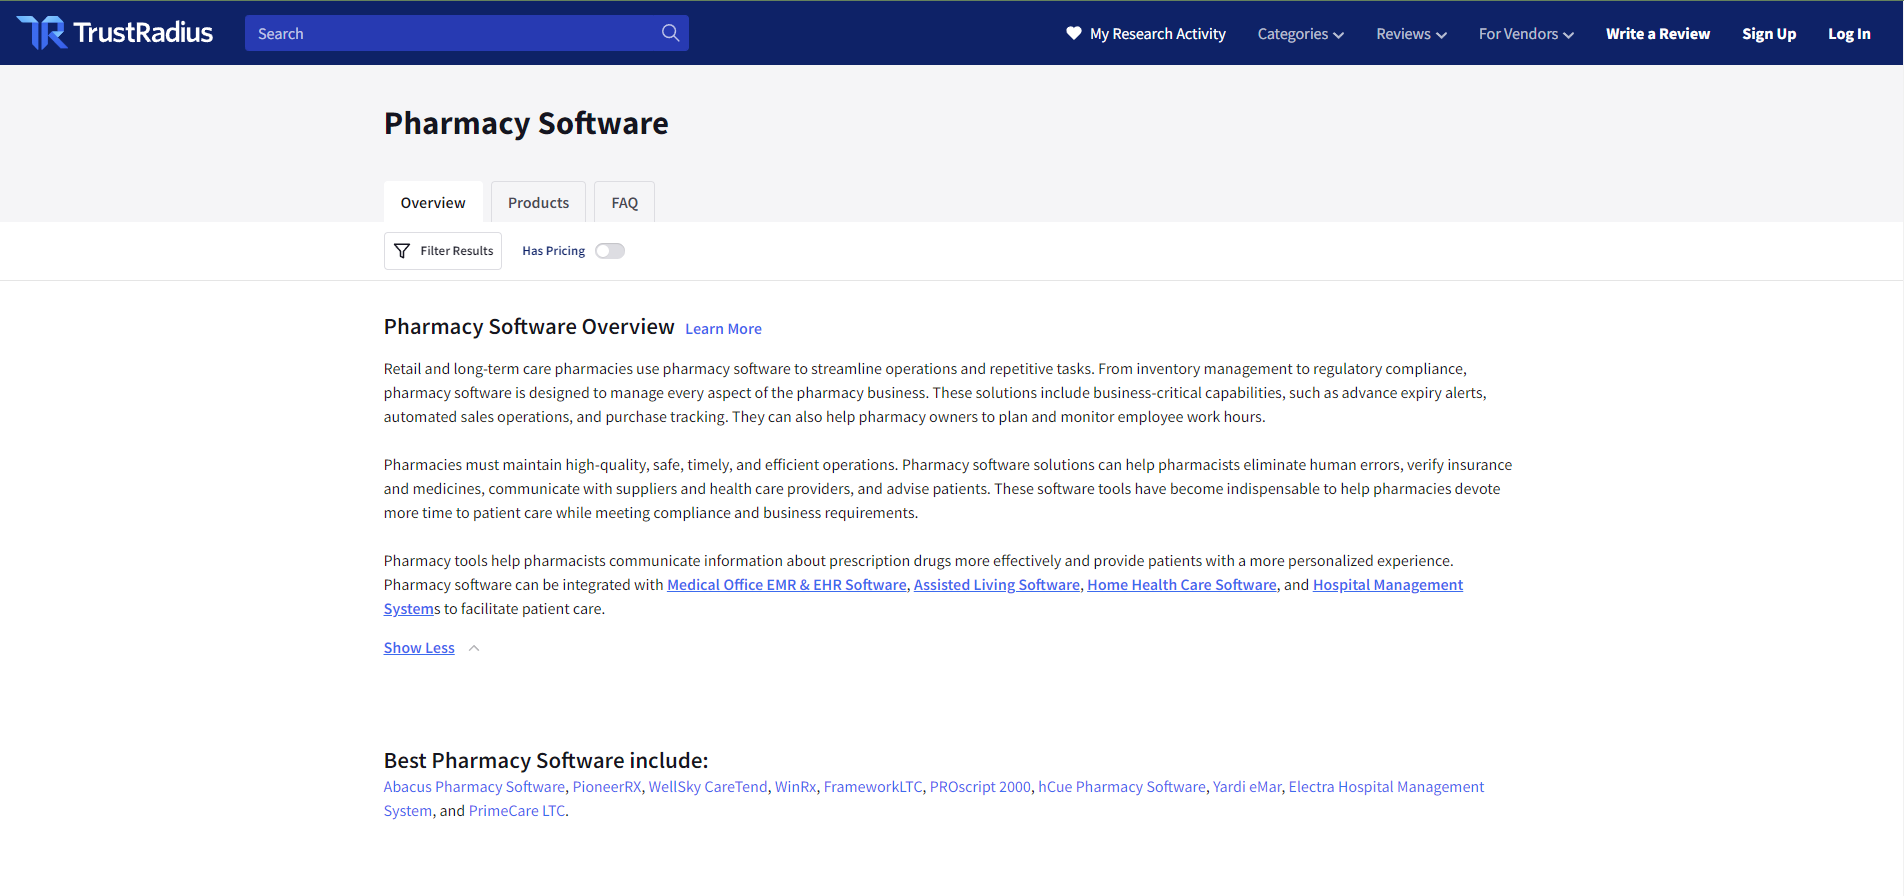This screenshot has width=1904, height=896.
Task: Click the Pharmacy Software page title
Action: click(526, 123)
